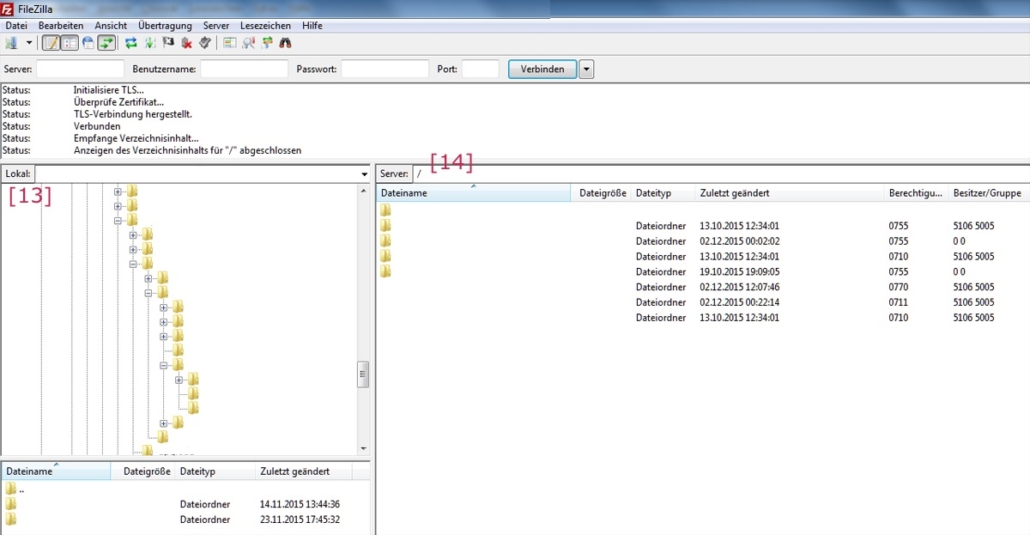Open quickconnect history dropdown beside Verbinden
The height and width of the screenshot is (535, 1030).
[587, 69]
